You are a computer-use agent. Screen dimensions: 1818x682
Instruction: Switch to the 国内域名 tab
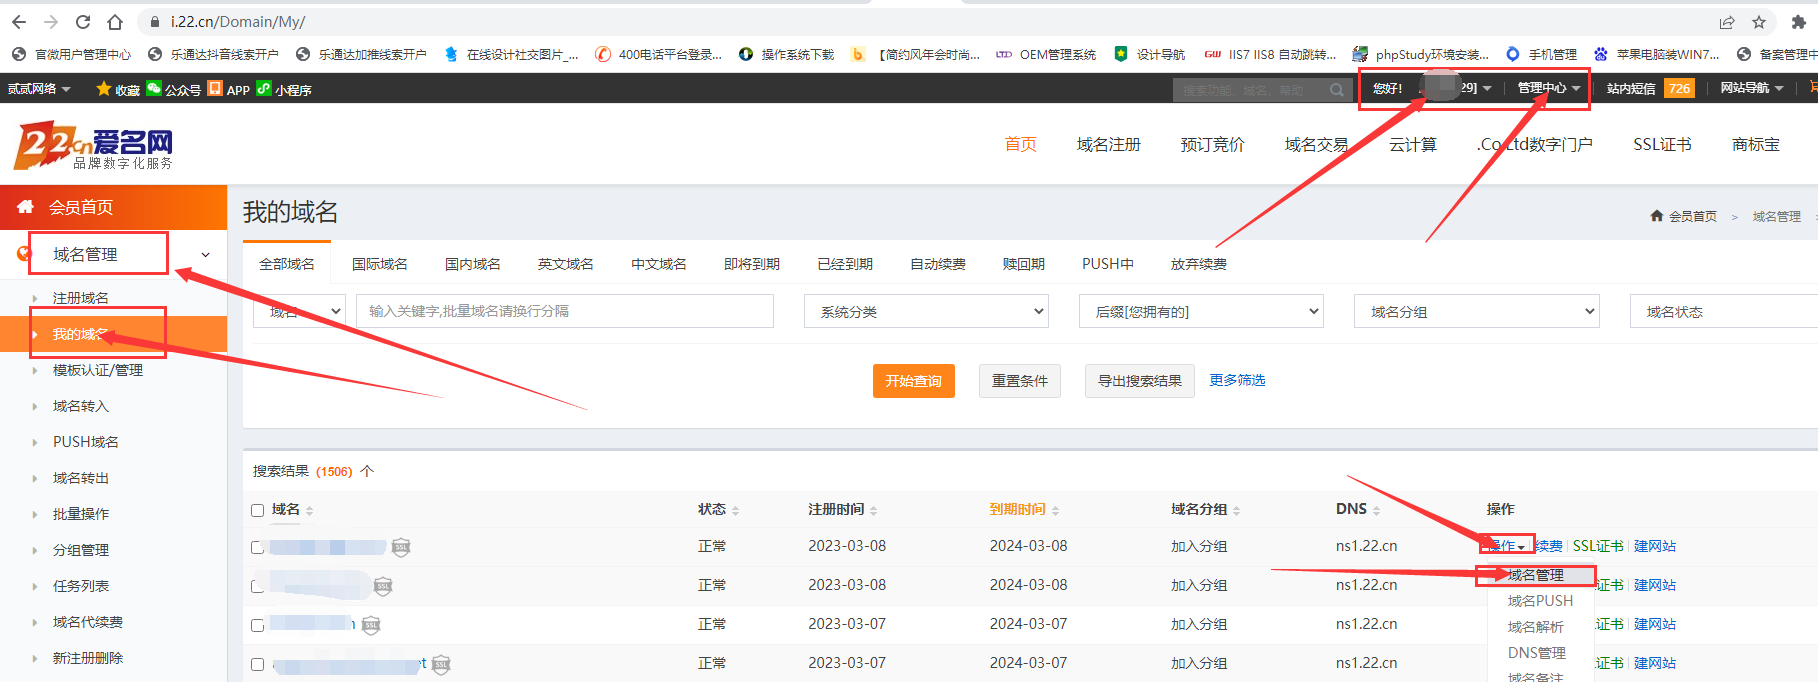coord(473,264)
